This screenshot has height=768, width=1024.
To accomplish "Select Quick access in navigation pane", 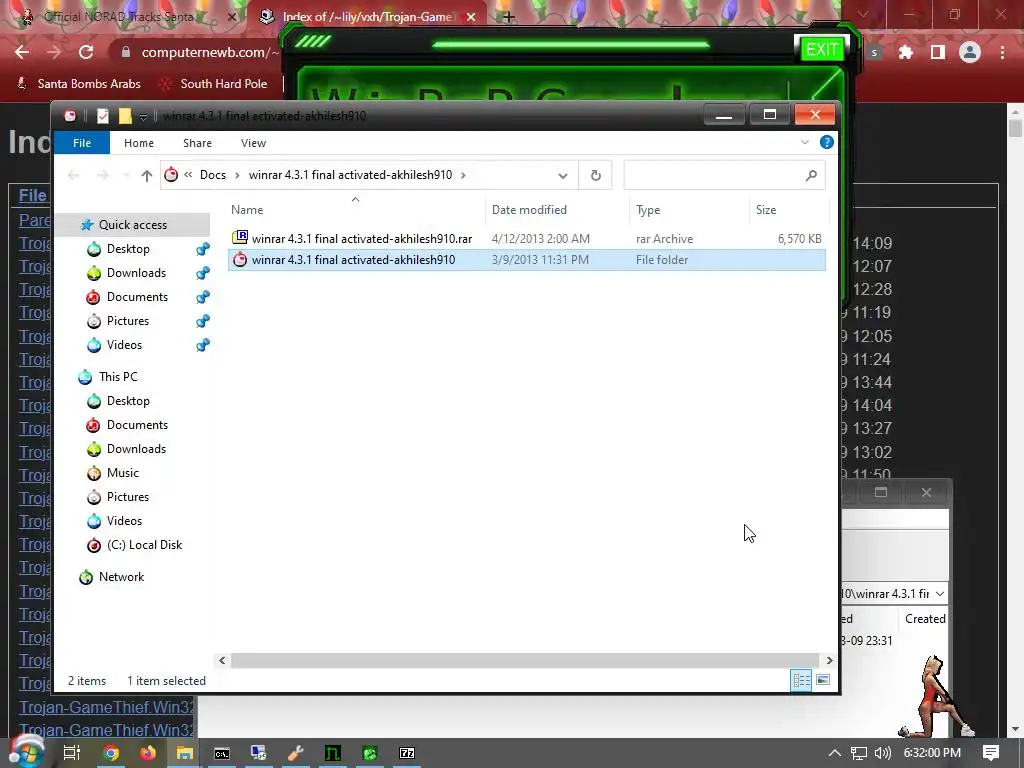I will click(133, 225).
